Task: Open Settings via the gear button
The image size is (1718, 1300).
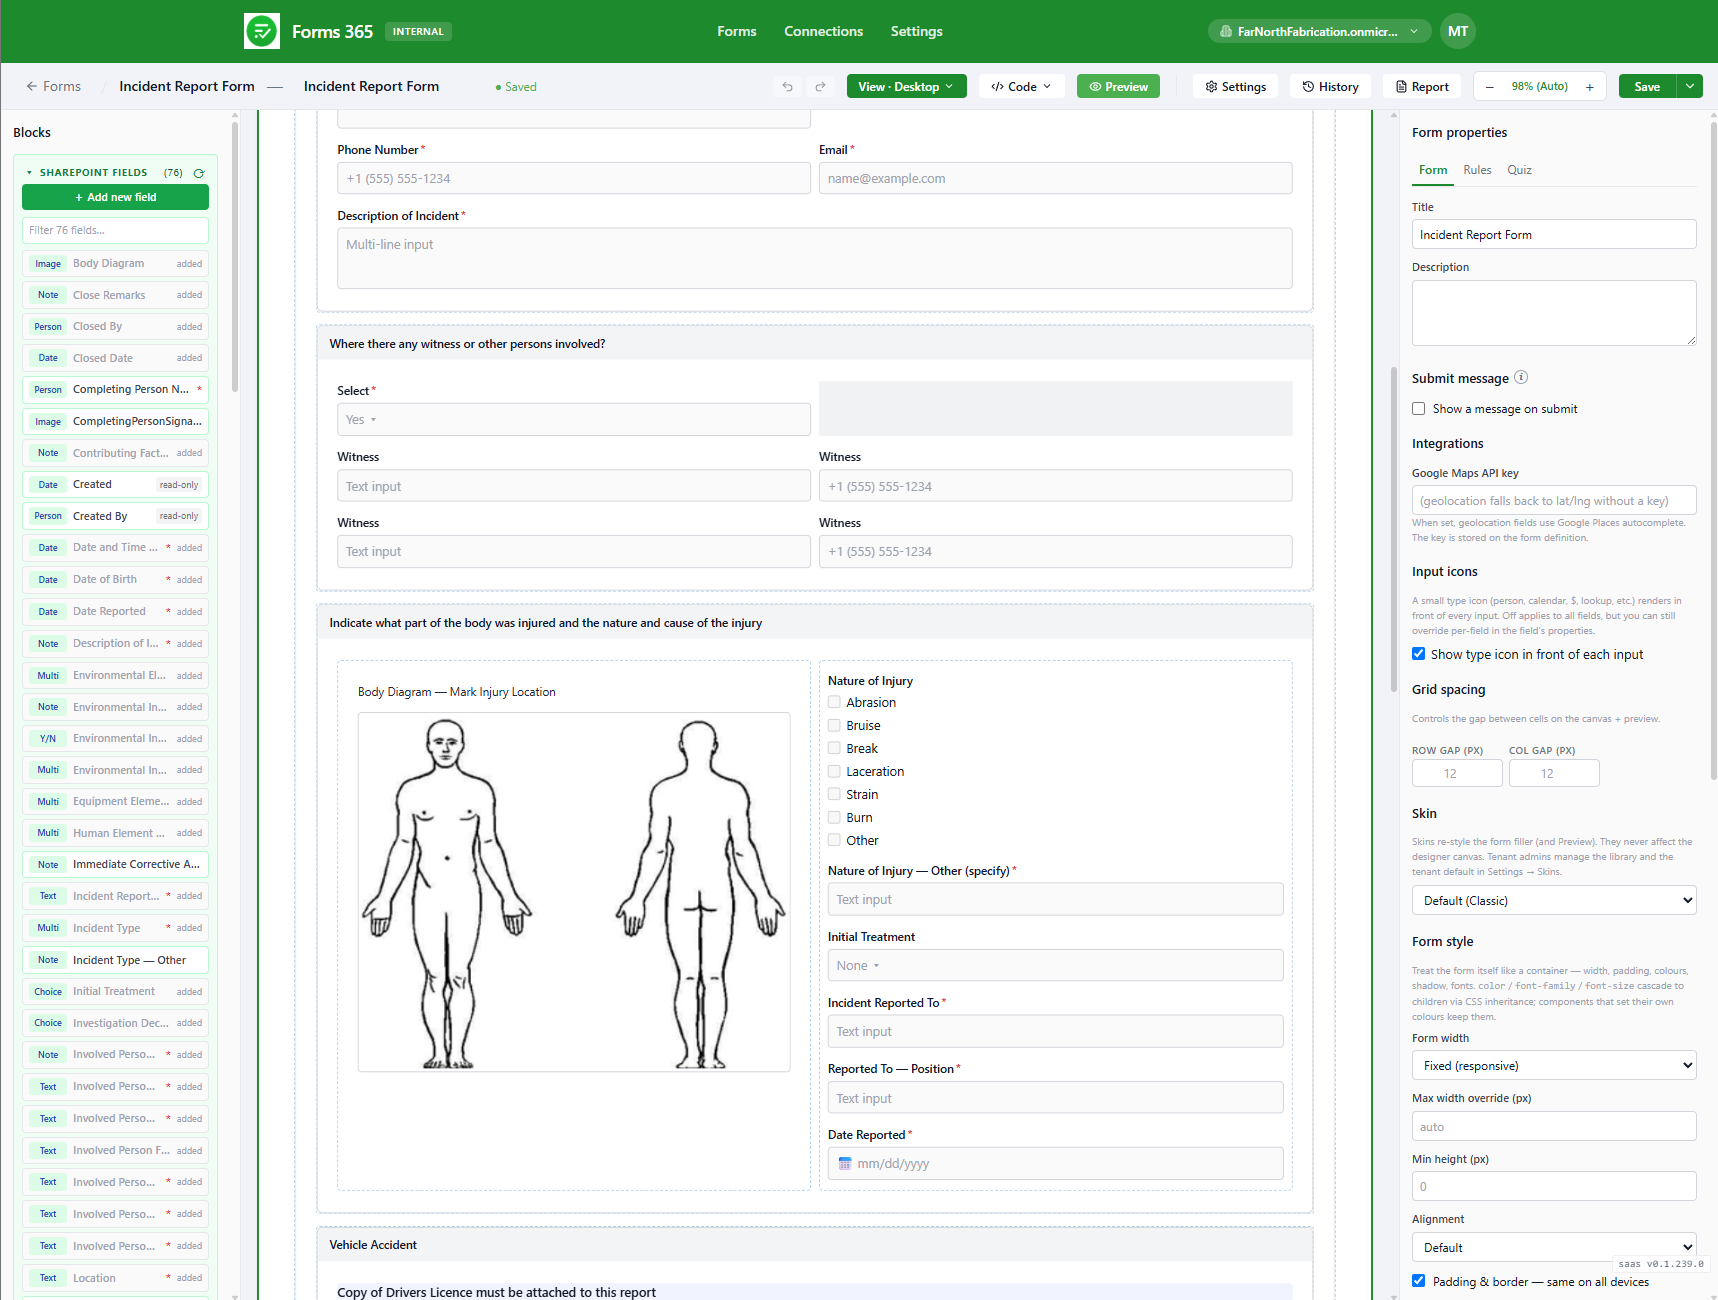Action: (1236, 87)
